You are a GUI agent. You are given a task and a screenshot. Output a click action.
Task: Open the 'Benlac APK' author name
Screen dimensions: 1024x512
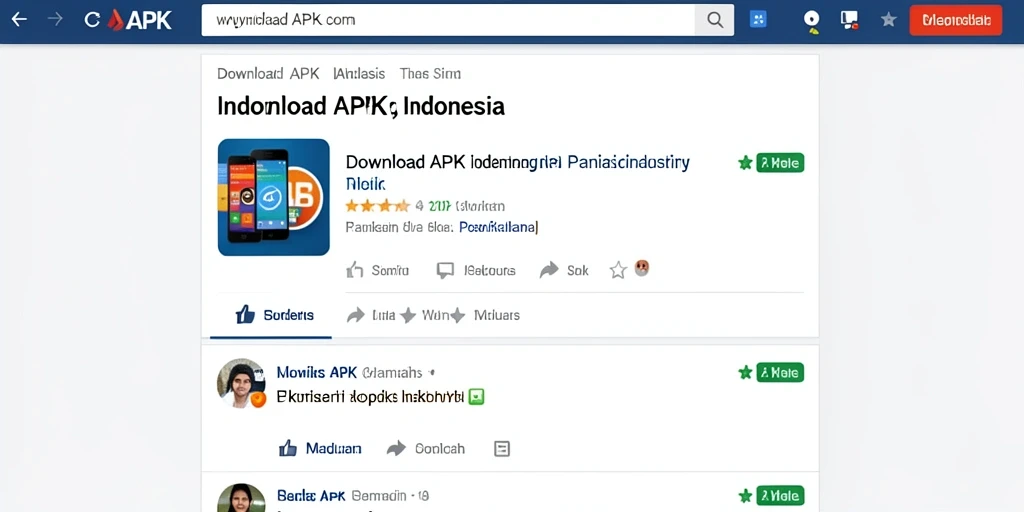point(312,496)
